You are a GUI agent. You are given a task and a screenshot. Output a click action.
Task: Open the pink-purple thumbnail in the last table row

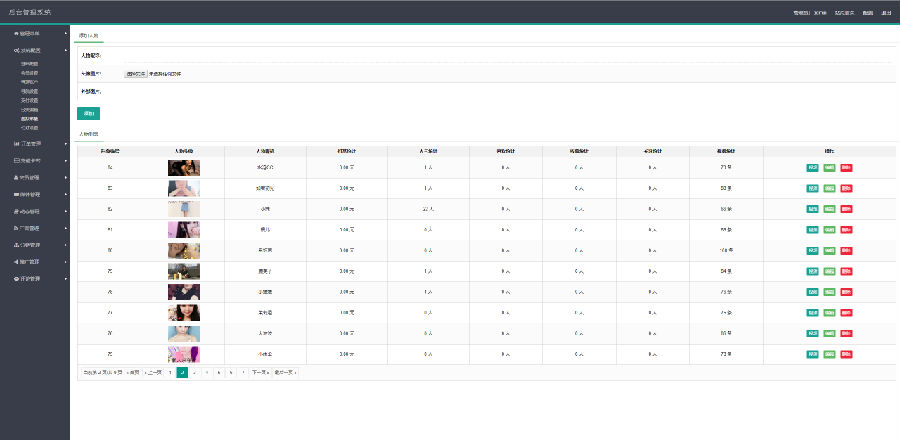(x=184, y=355)
